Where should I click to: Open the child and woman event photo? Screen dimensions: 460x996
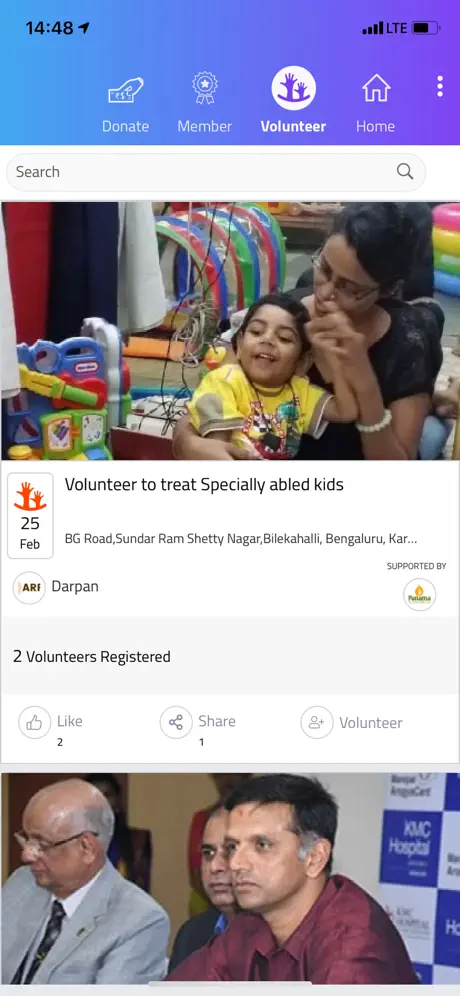(230, 331)
